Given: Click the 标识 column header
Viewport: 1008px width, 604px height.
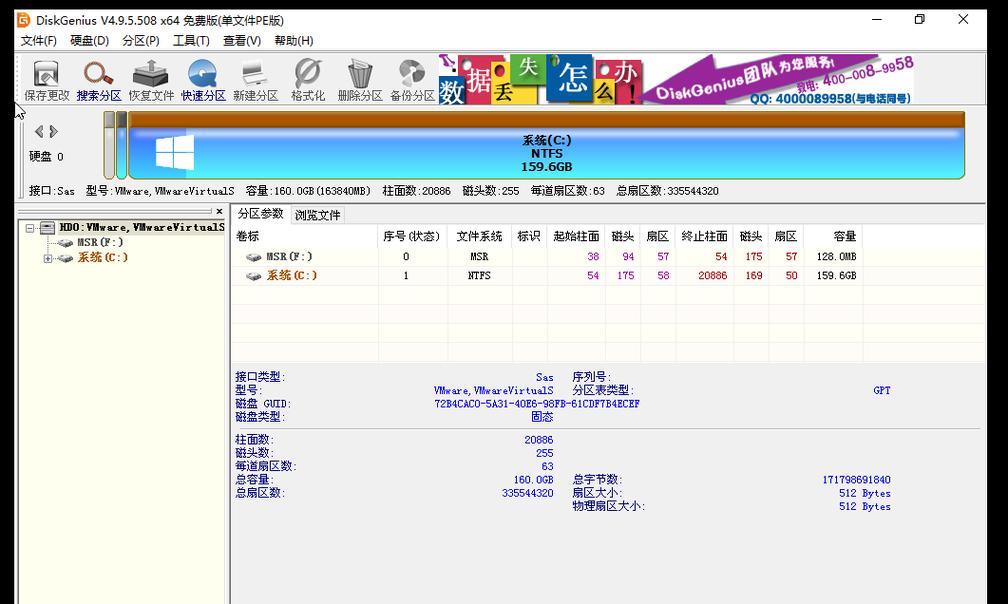Looking at the screenshot, I should (528, 236).
